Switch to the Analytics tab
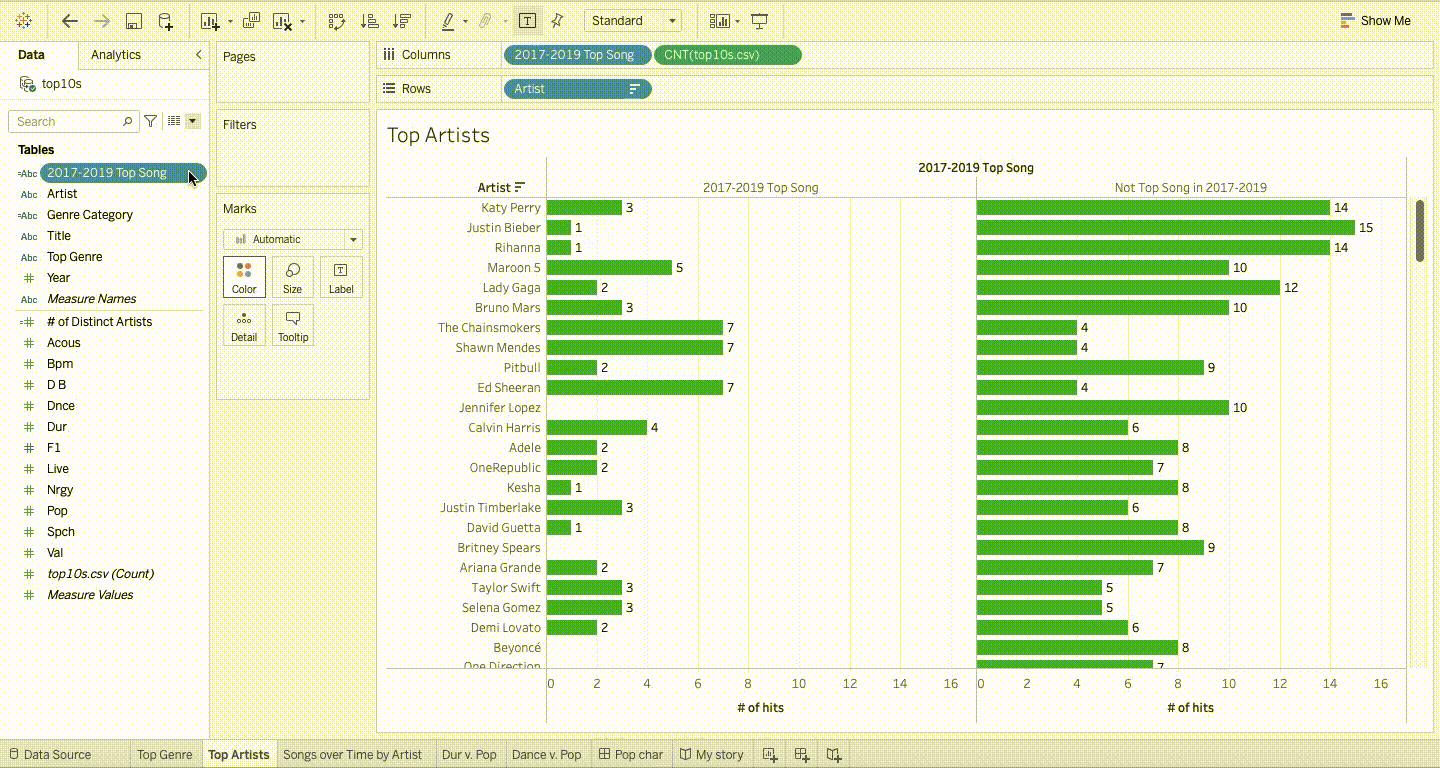This screenshot has width=1440, height=768. click(116, 55)
